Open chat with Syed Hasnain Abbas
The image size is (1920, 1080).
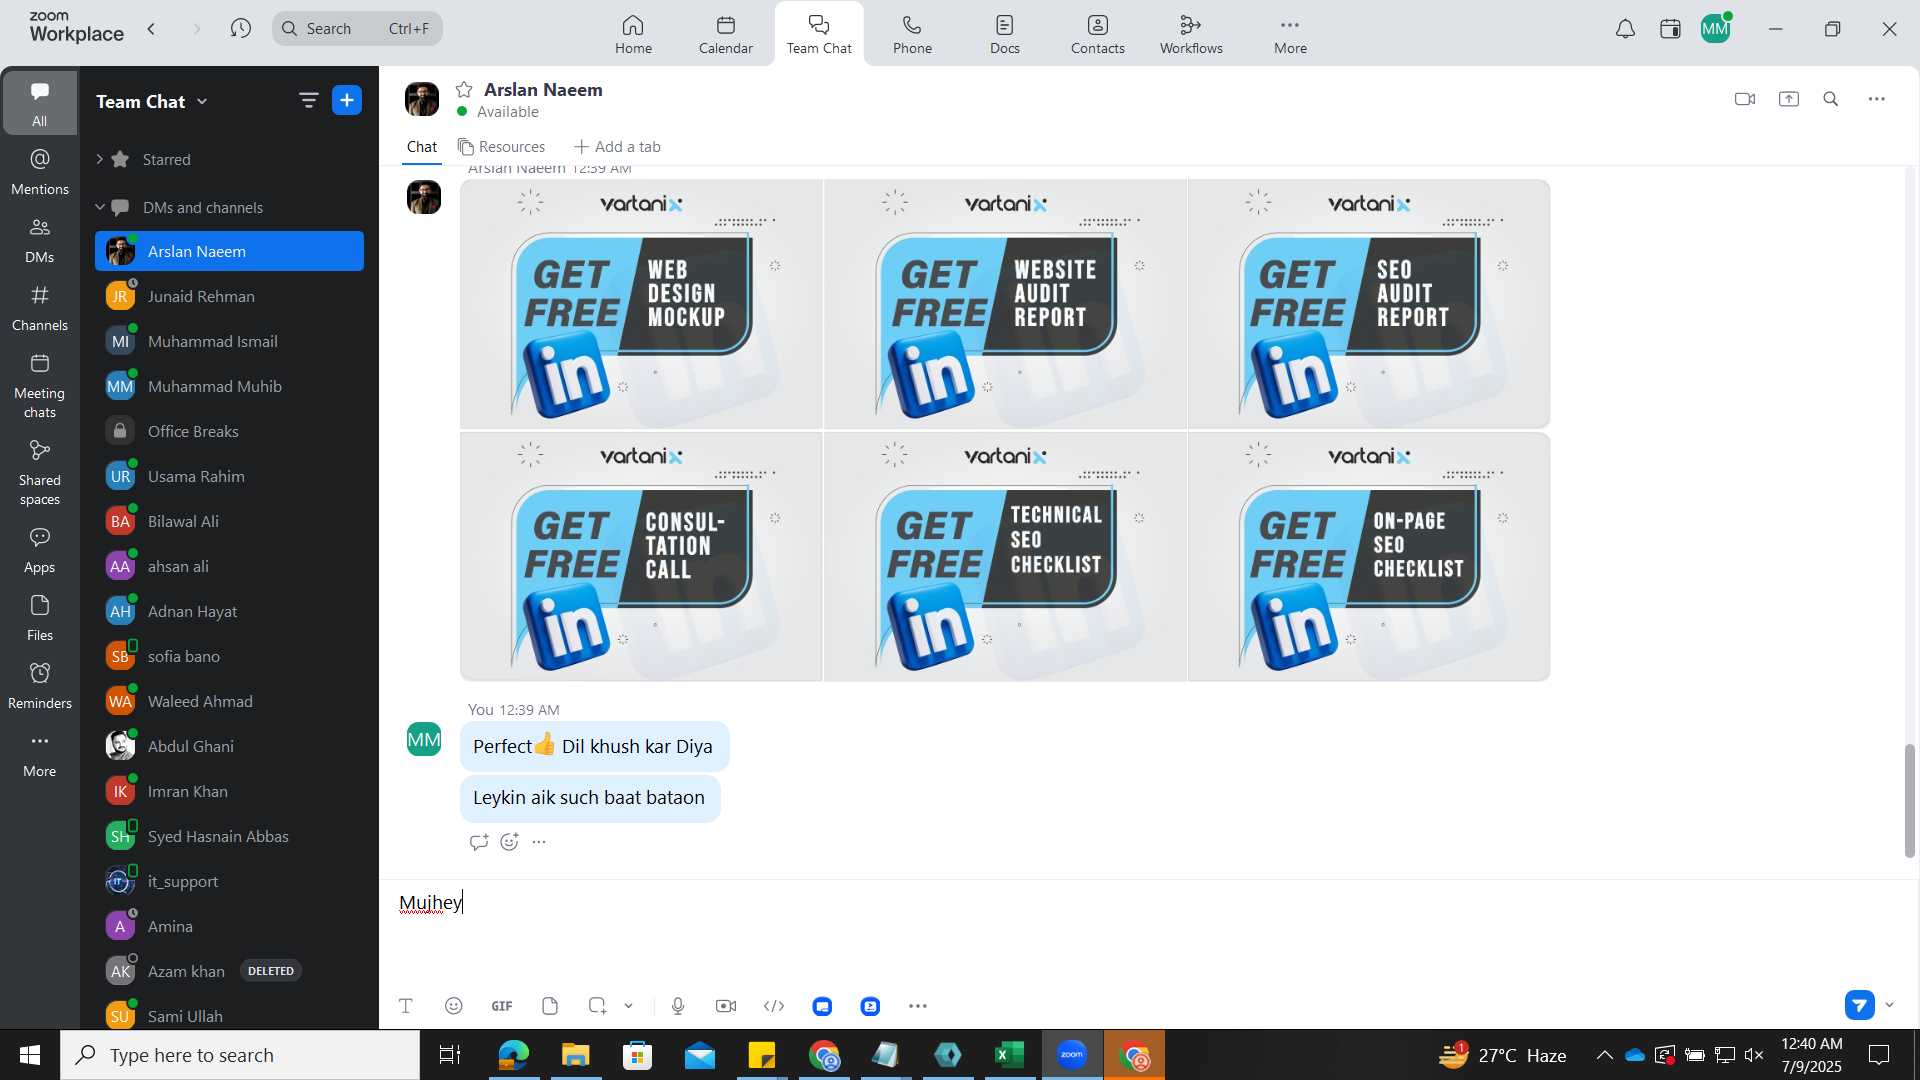[x=229, y=836]
